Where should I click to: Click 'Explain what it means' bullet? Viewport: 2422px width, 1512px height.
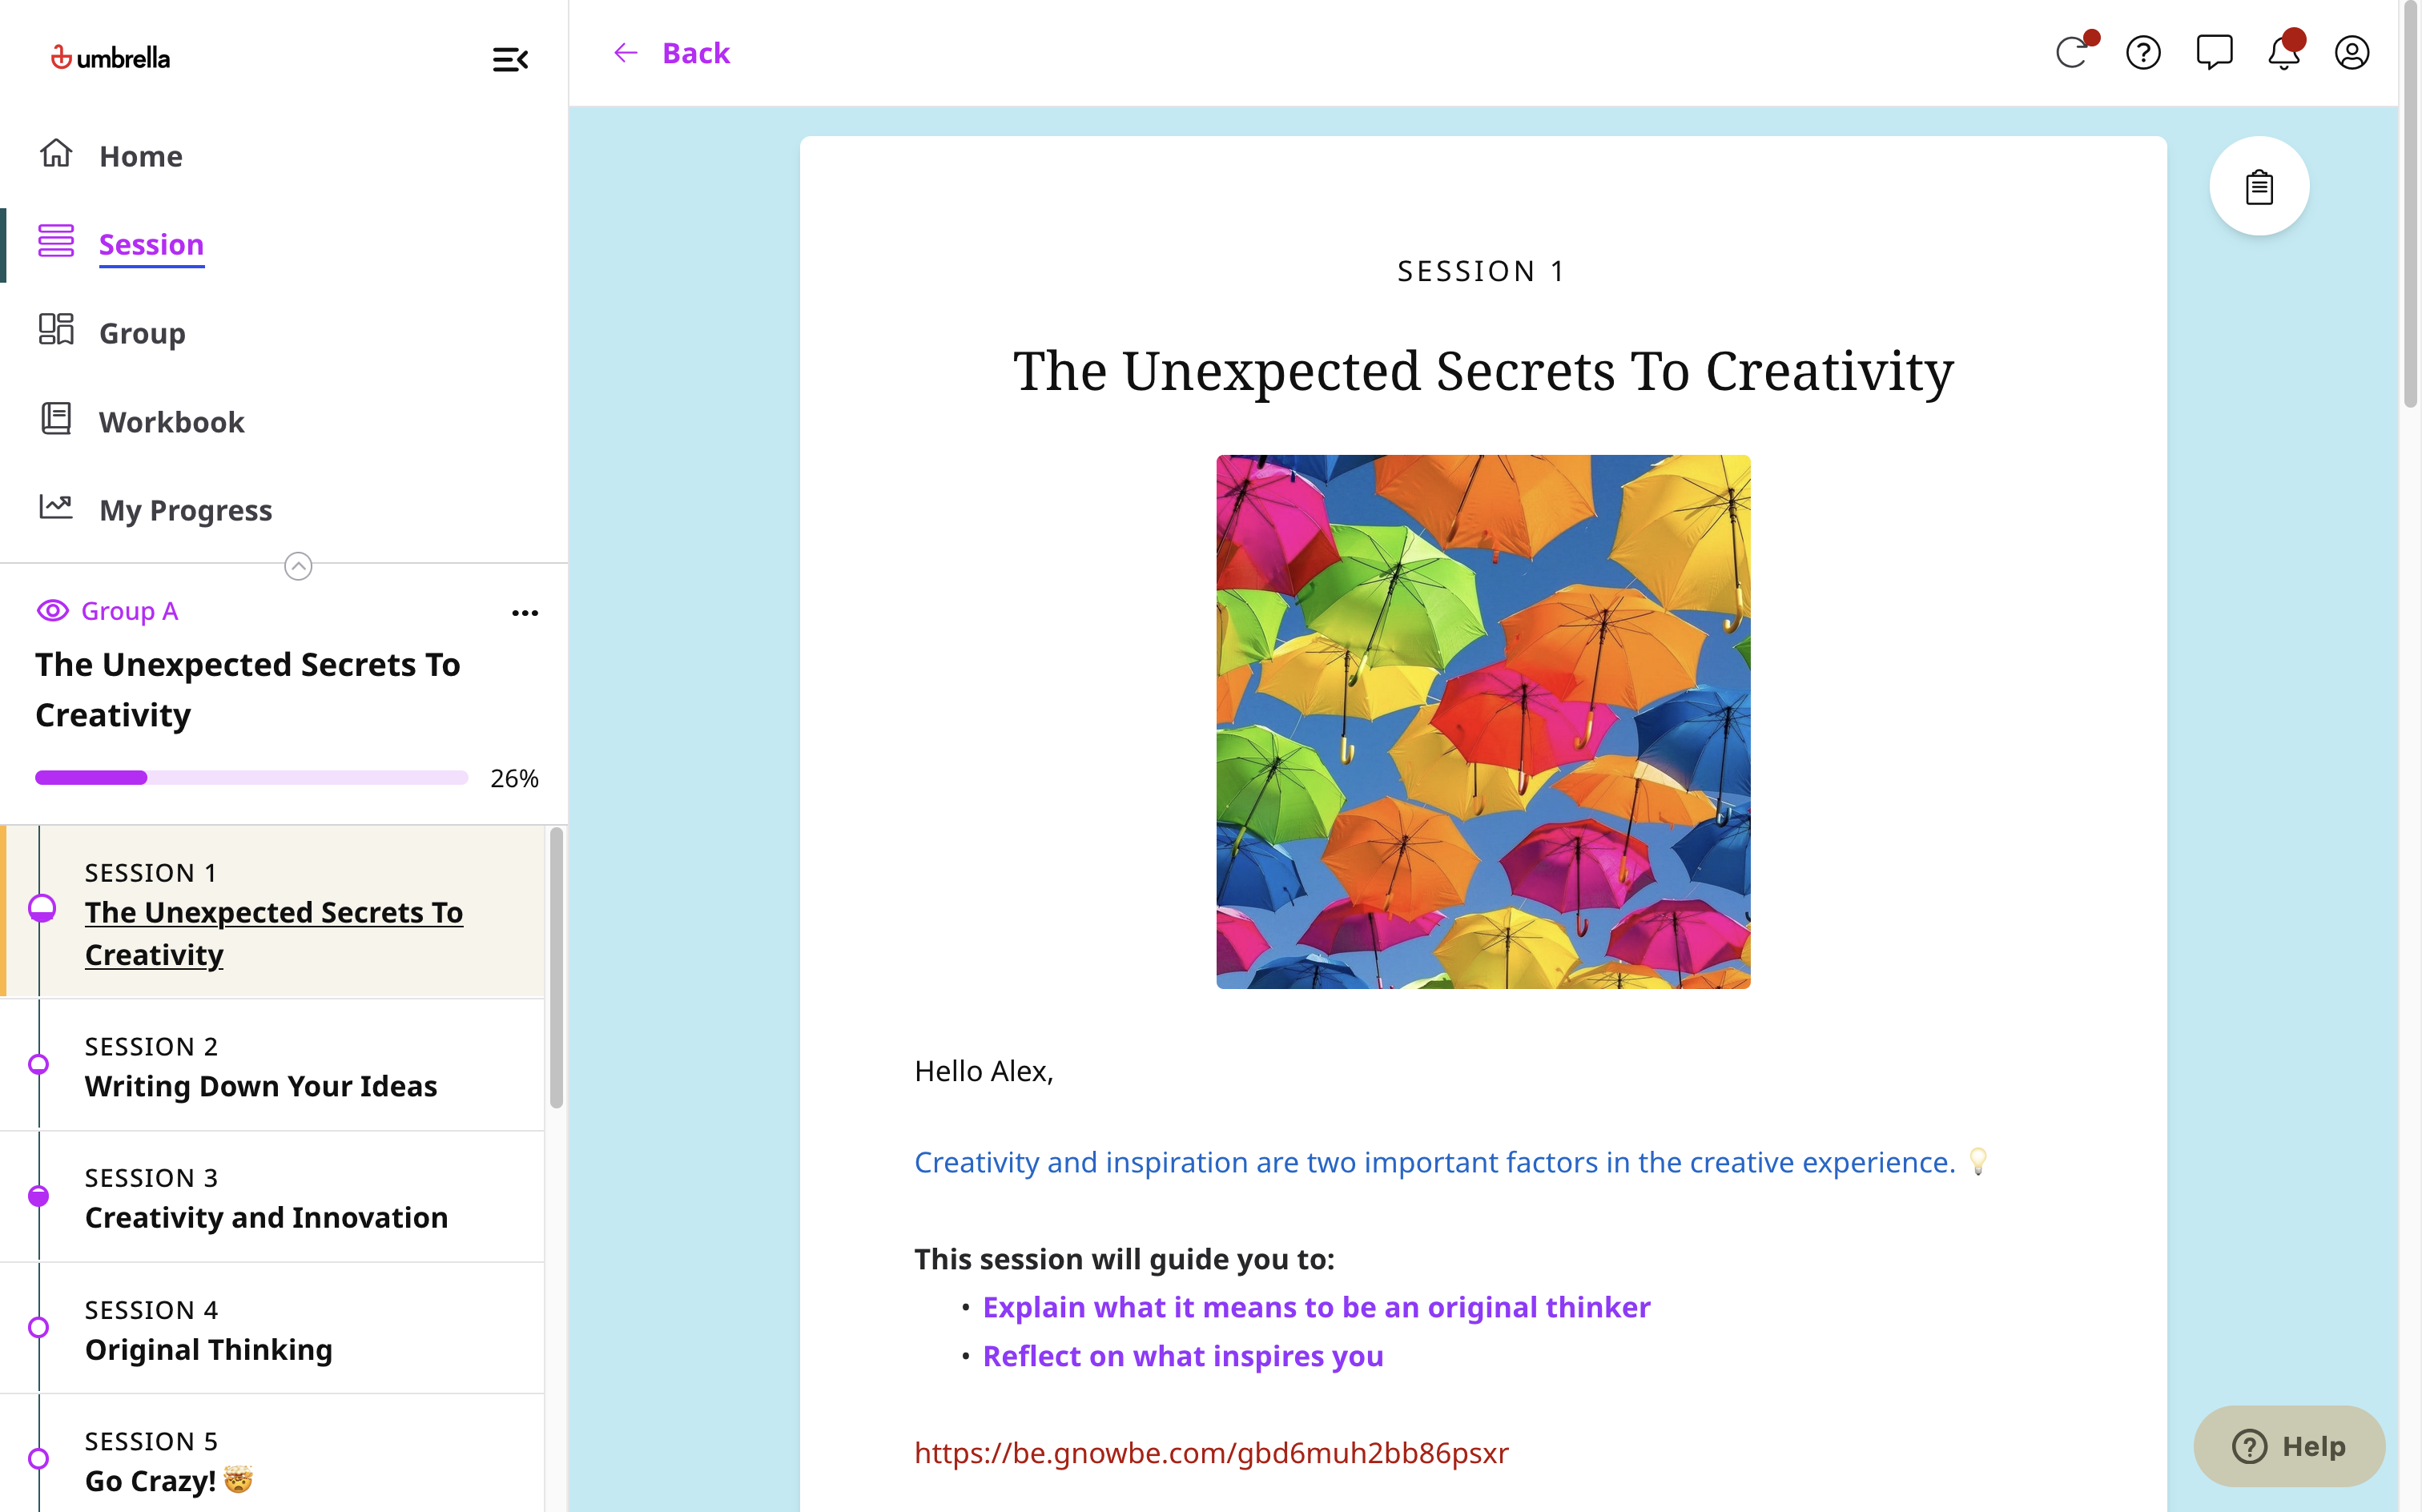(1316, 1308)
